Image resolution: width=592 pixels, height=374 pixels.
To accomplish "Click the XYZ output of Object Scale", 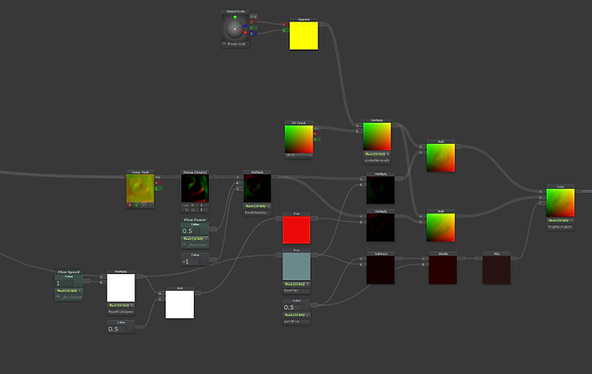I will 253,17.
